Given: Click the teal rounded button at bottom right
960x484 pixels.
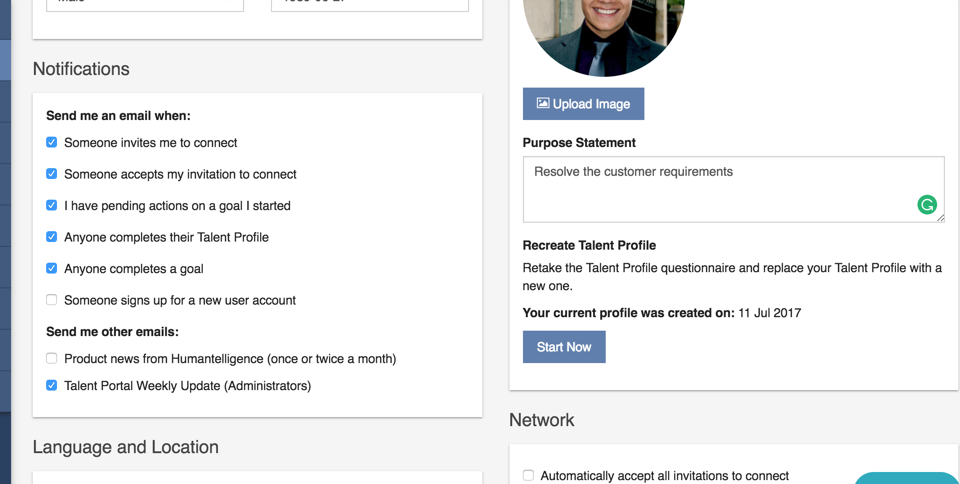Looking at the screenshot, I should (x=907, y=478).
